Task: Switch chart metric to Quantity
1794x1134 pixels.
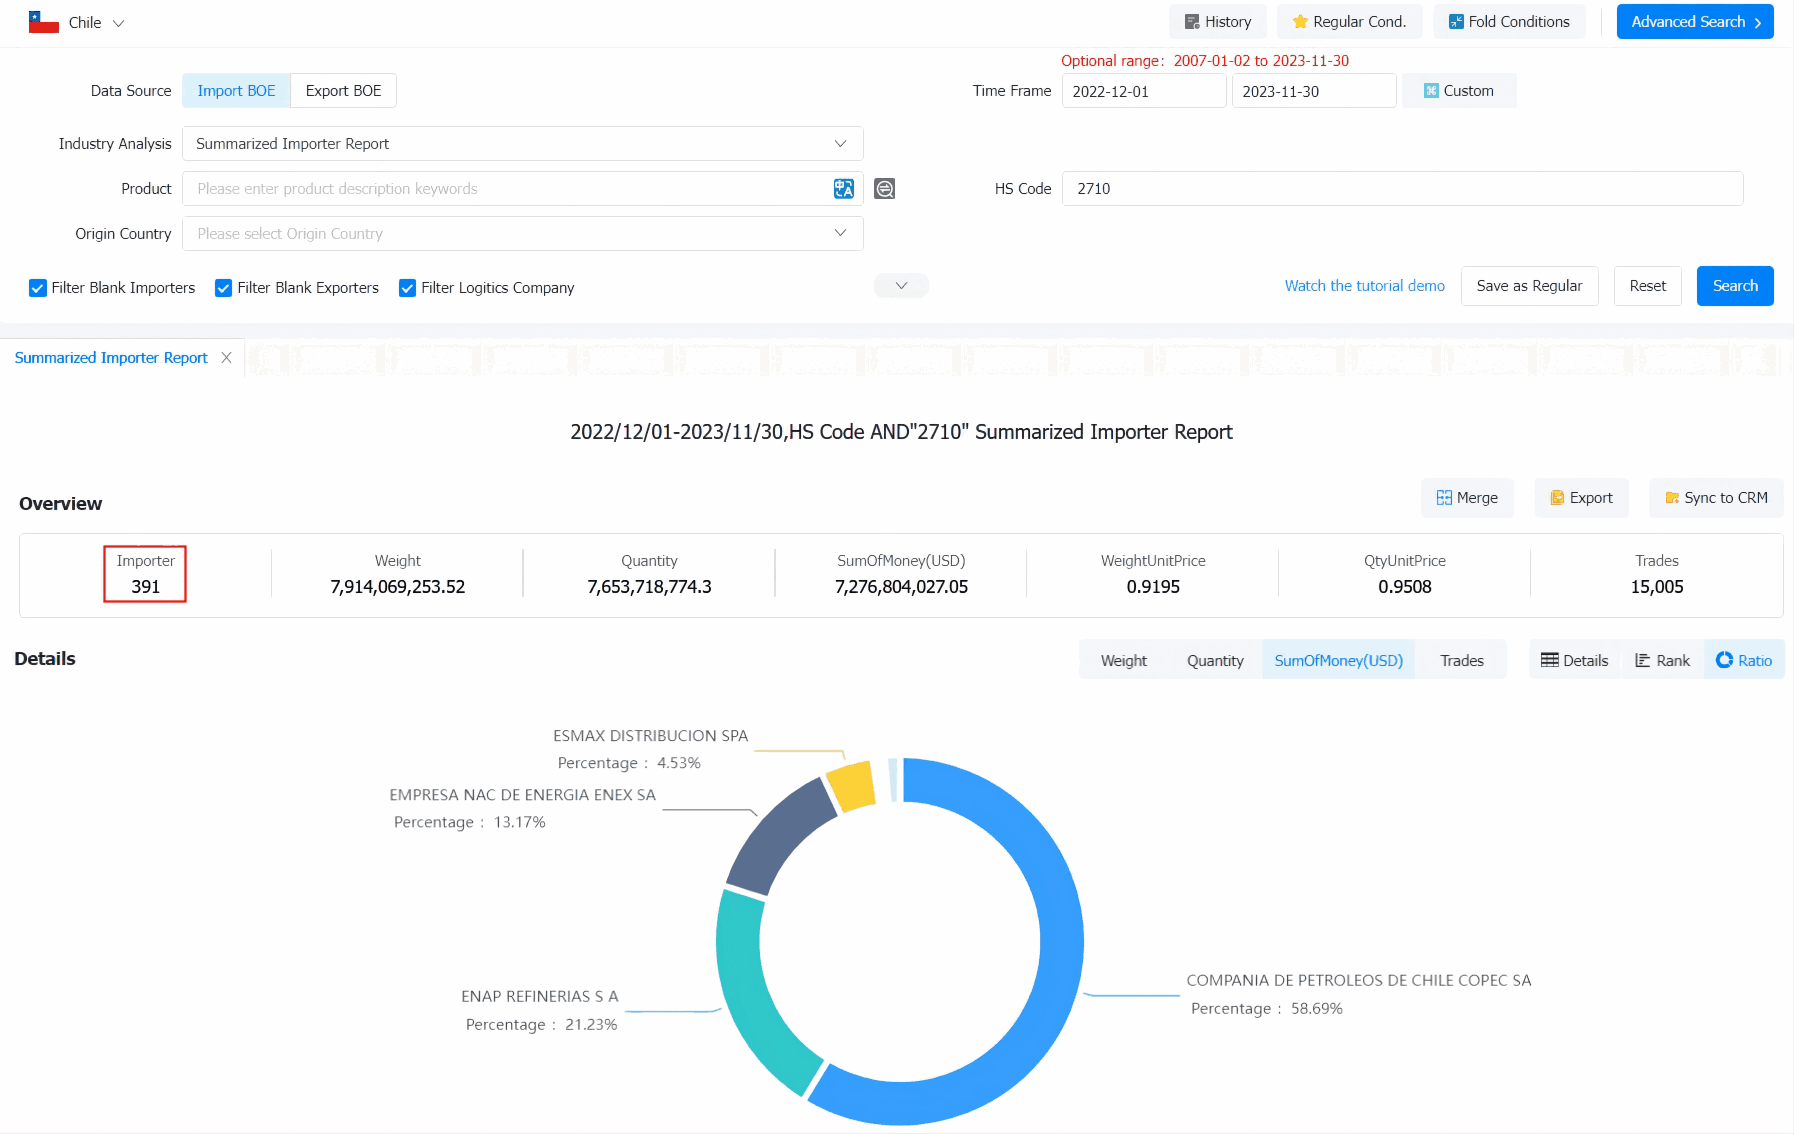Action: click(x=1215, y=660)
